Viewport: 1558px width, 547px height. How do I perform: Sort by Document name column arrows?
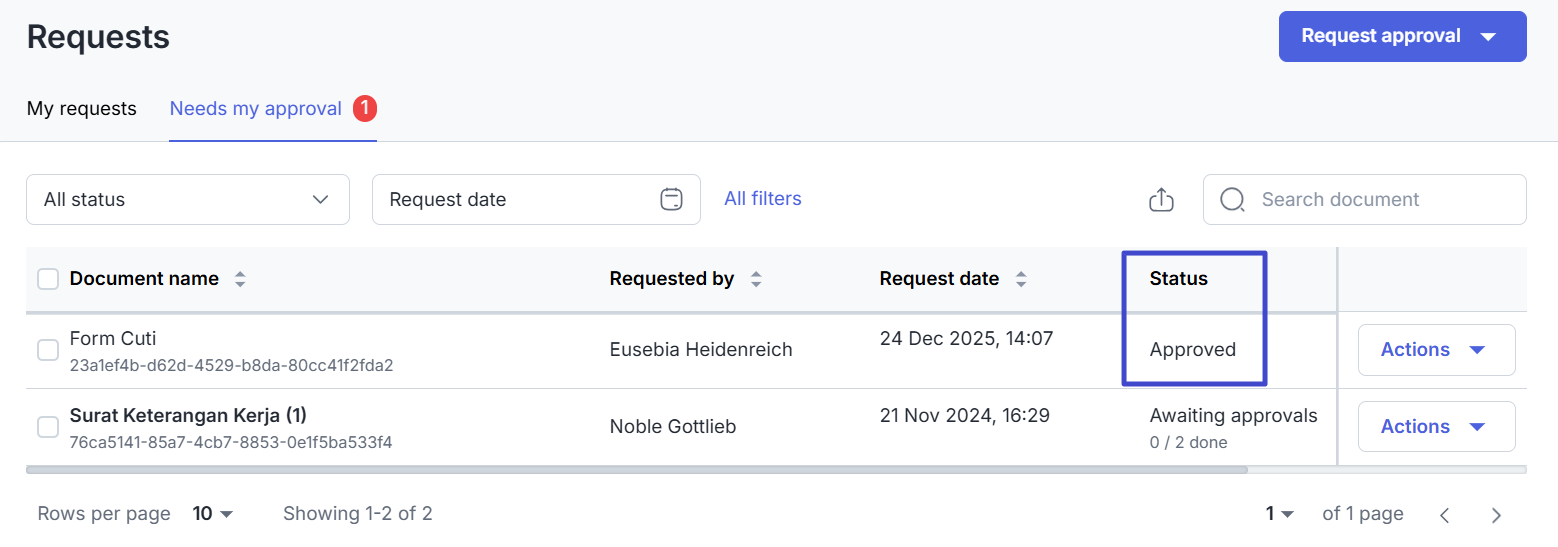point(240,280)
